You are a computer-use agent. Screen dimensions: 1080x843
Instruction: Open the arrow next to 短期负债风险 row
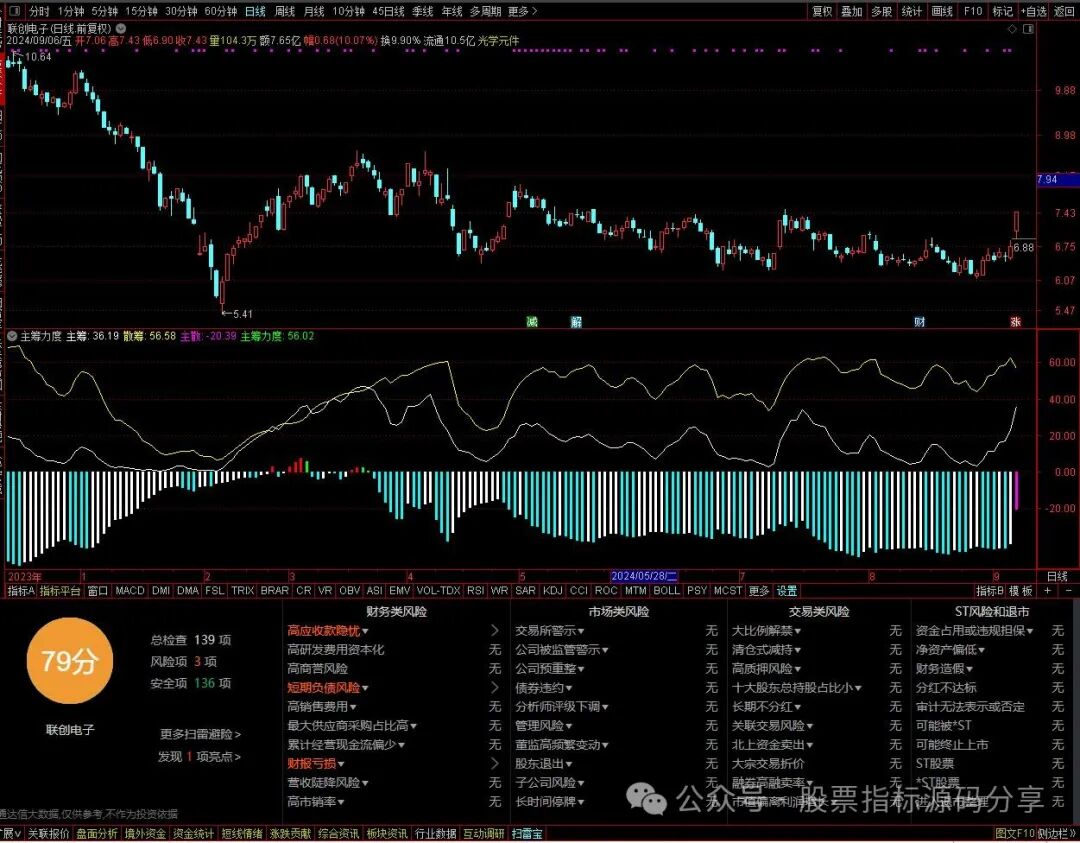coord(495,687)
